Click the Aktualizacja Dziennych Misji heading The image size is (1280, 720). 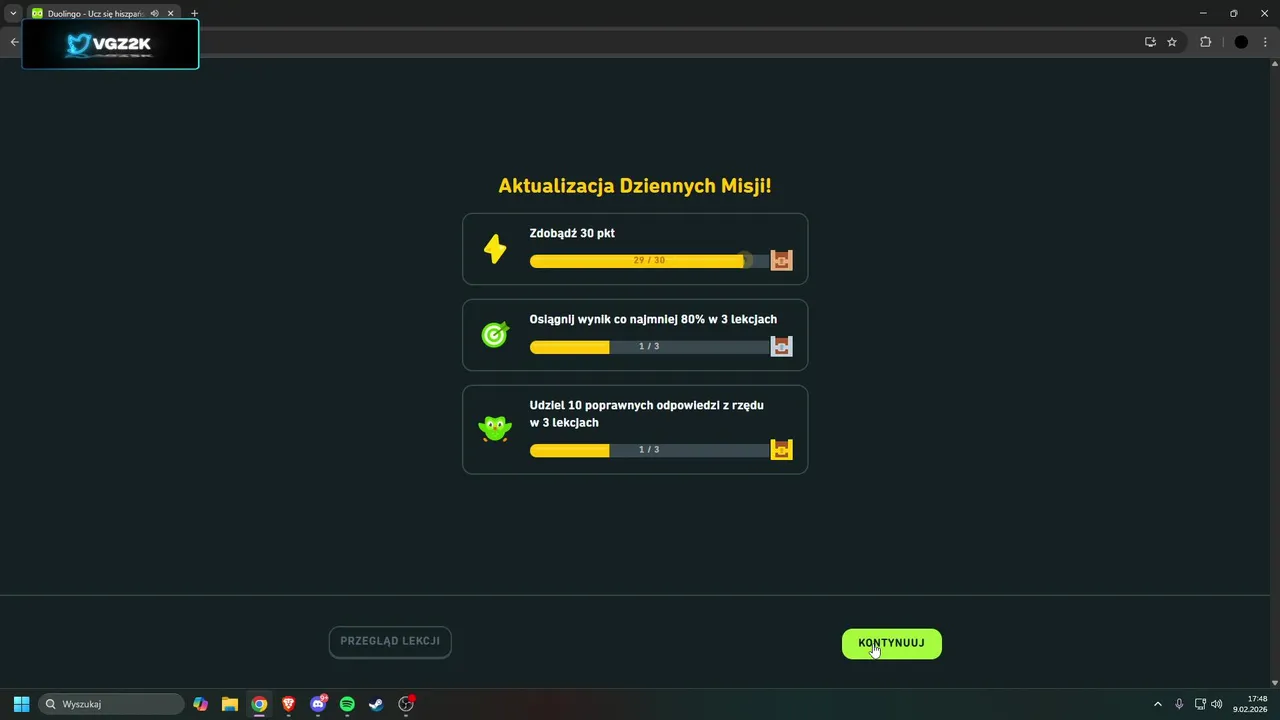pos(635,186)
